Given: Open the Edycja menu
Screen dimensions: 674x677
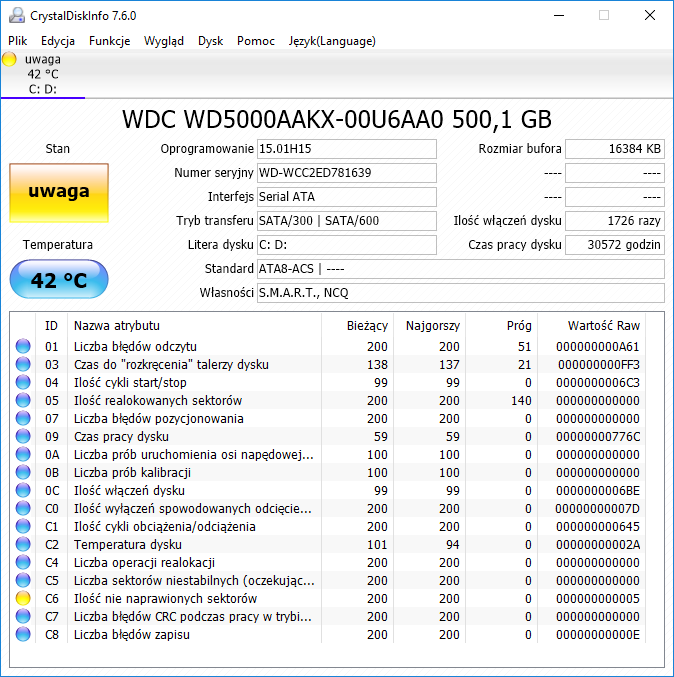Looking at the screenshot, I should tap(58, 41).
